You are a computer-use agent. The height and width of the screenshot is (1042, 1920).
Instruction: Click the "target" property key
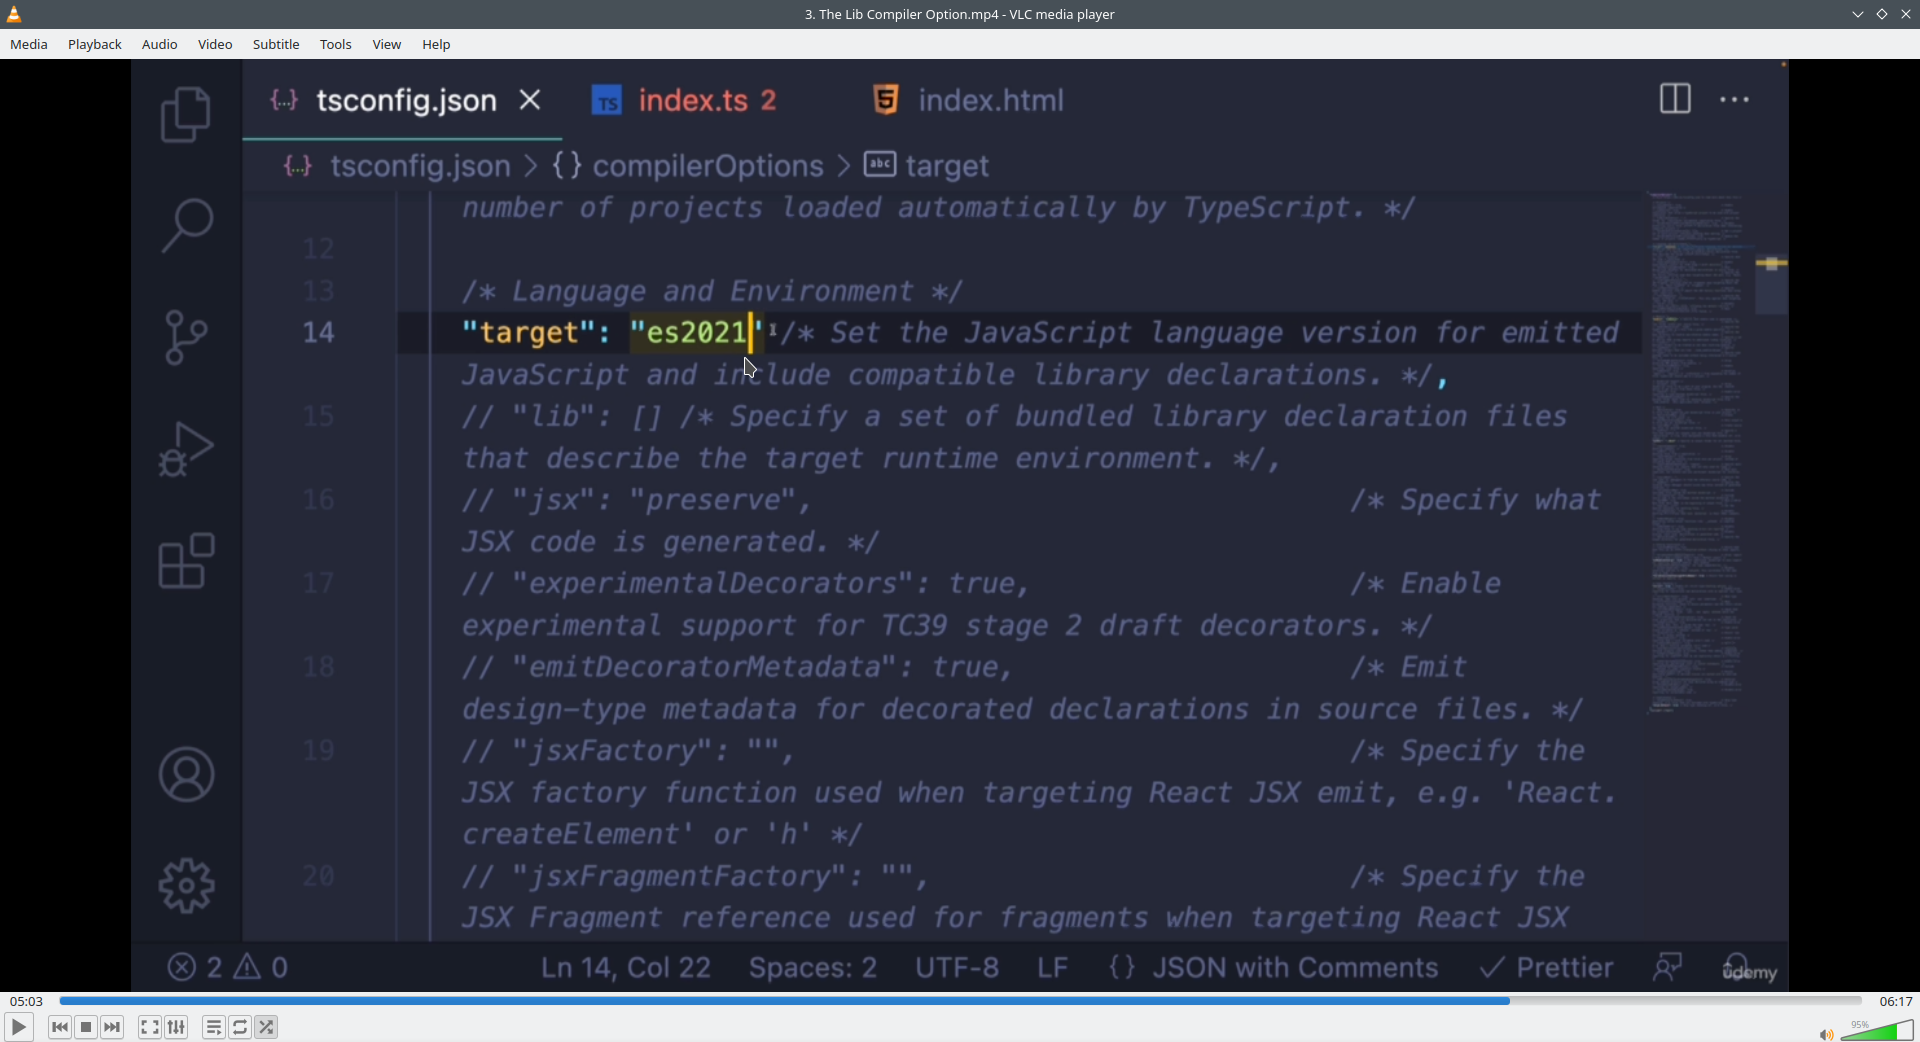[x=529, y=333]
